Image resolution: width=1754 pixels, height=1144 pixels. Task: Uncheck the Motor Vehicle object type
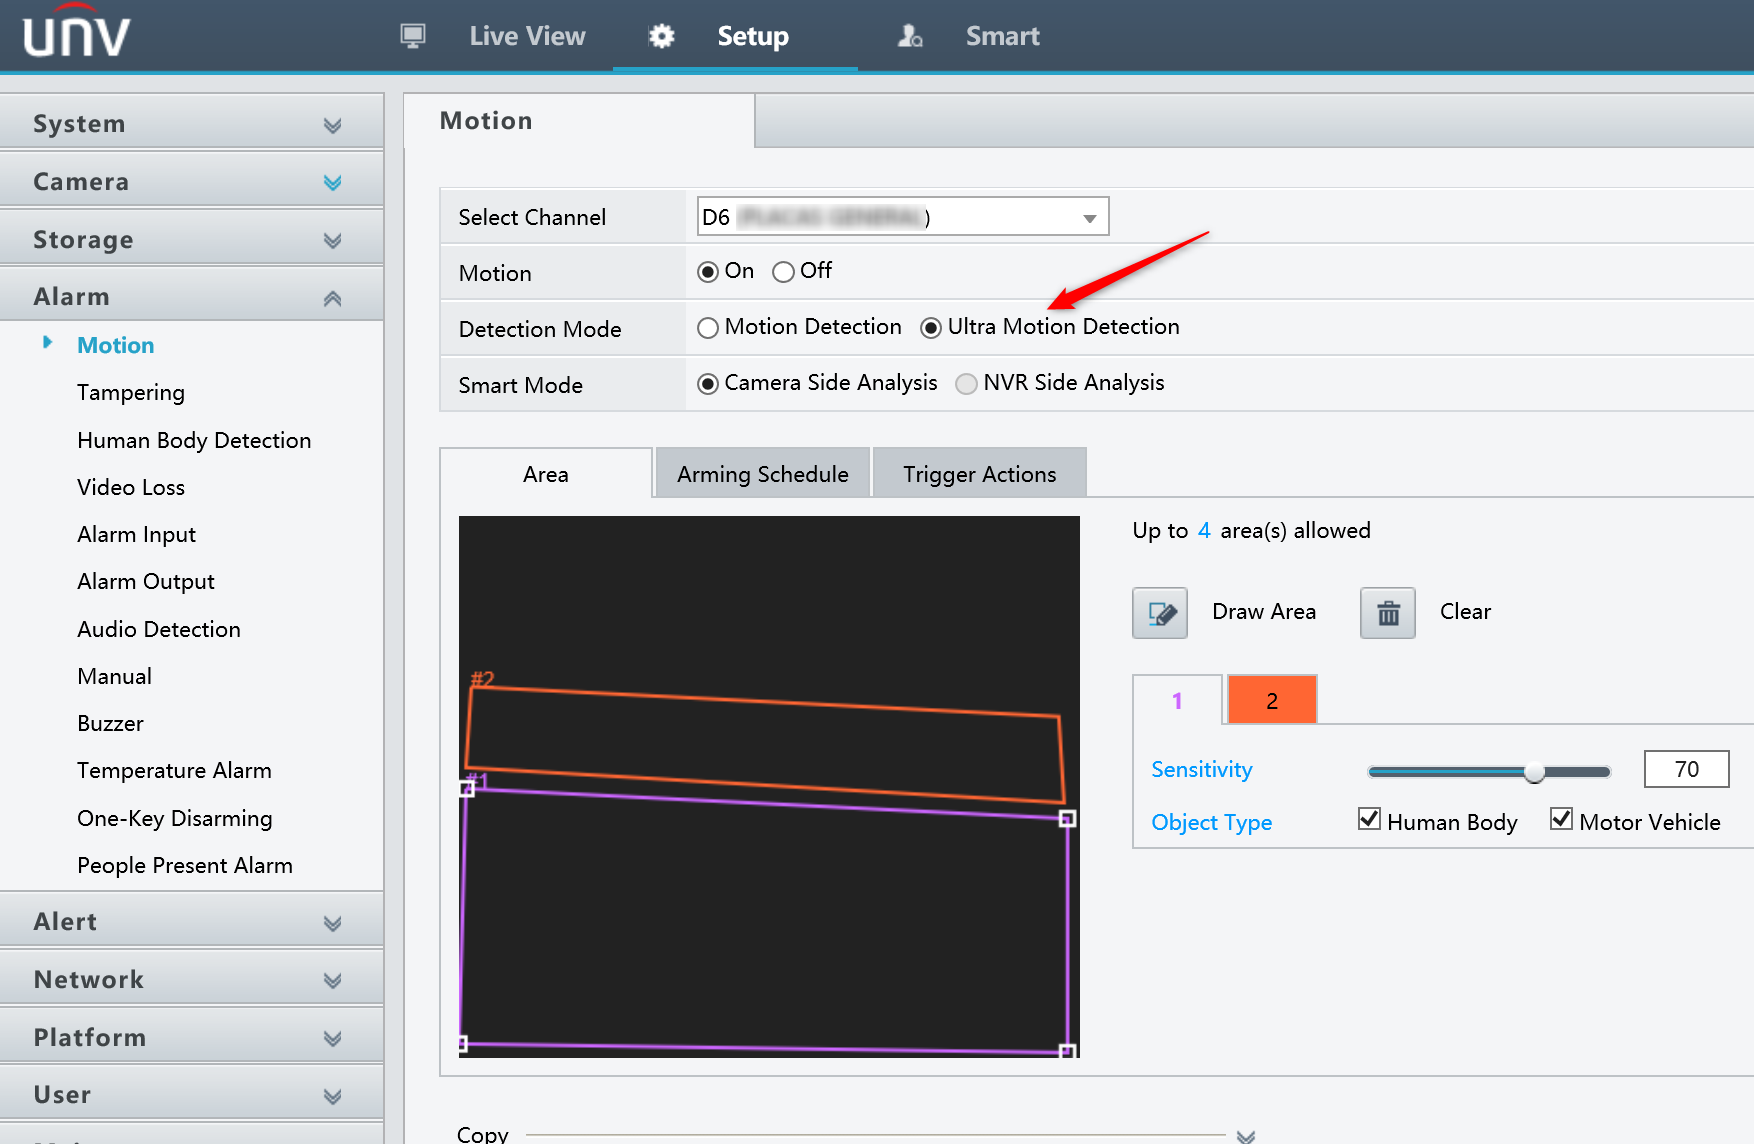pos(1561,819)
